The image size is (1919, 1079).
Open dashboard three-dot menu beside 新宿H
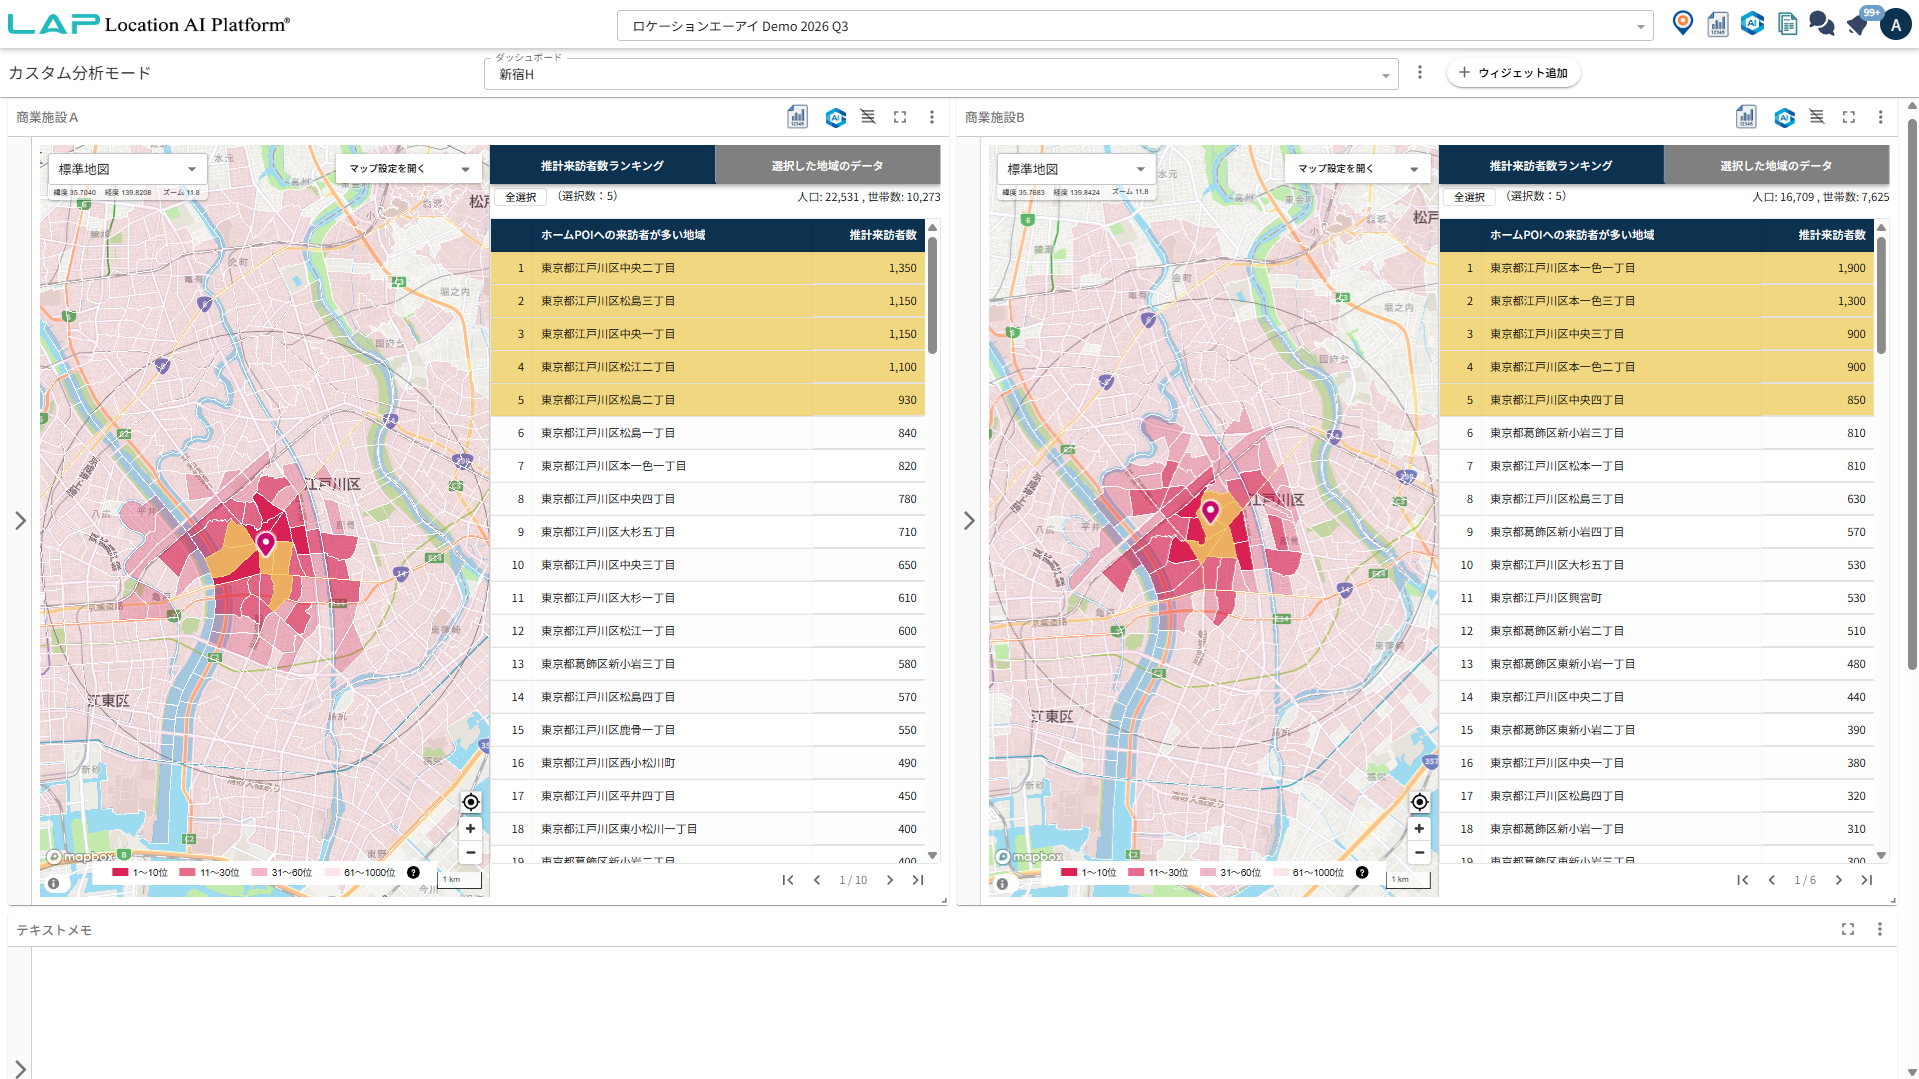[x=1420, y=73]
